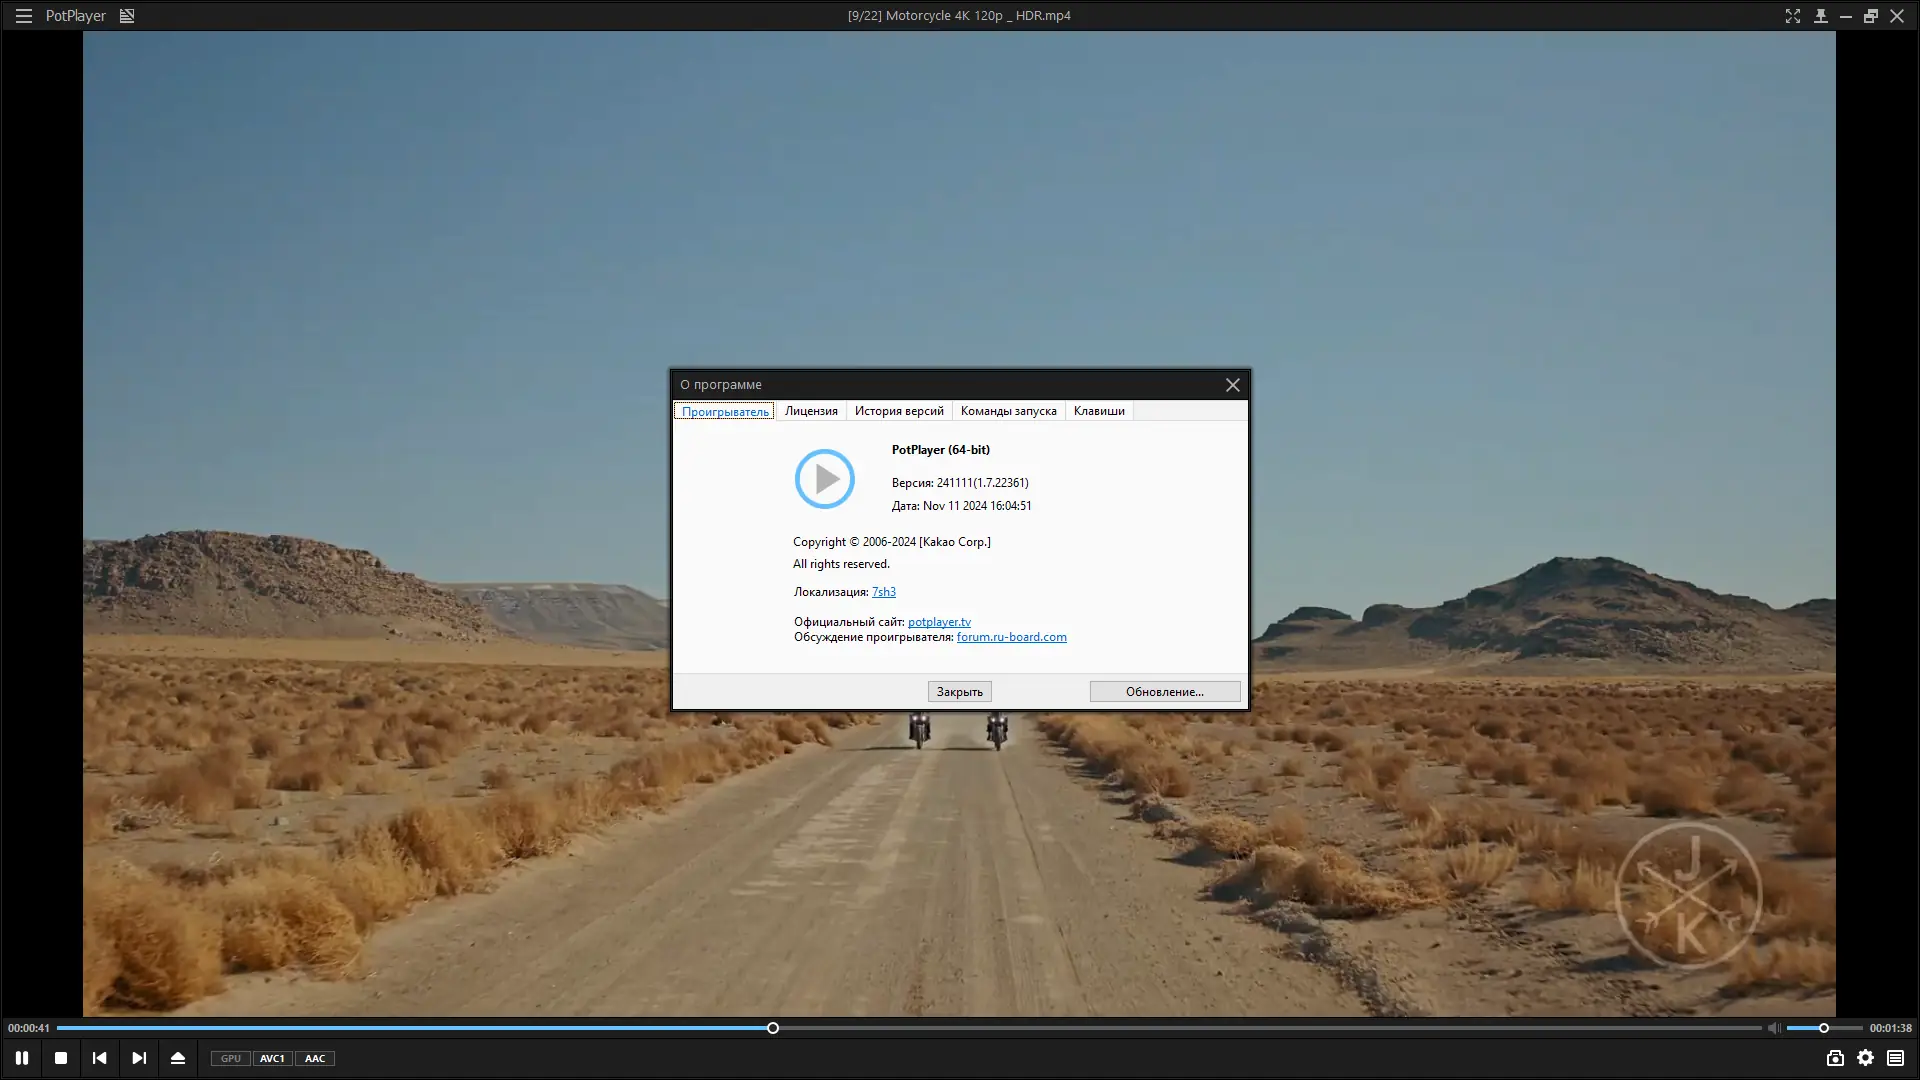The width and height of the screenshot is (1920, 1080).
Task: Pause the video playback
Action: pyautogui.click(x=21, y=1058)
